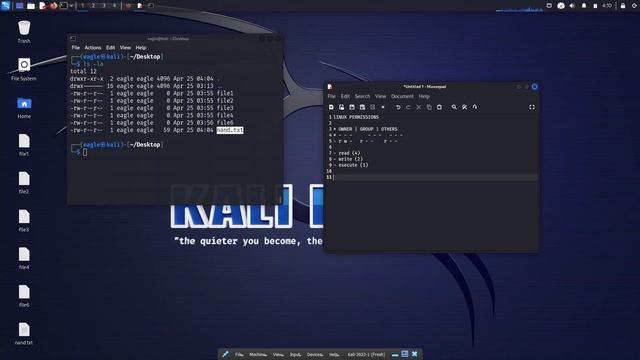Click the Copy icon in Mousepad toolbar
The width and height of the screenshot is (640, 360).
pos(429,107)
